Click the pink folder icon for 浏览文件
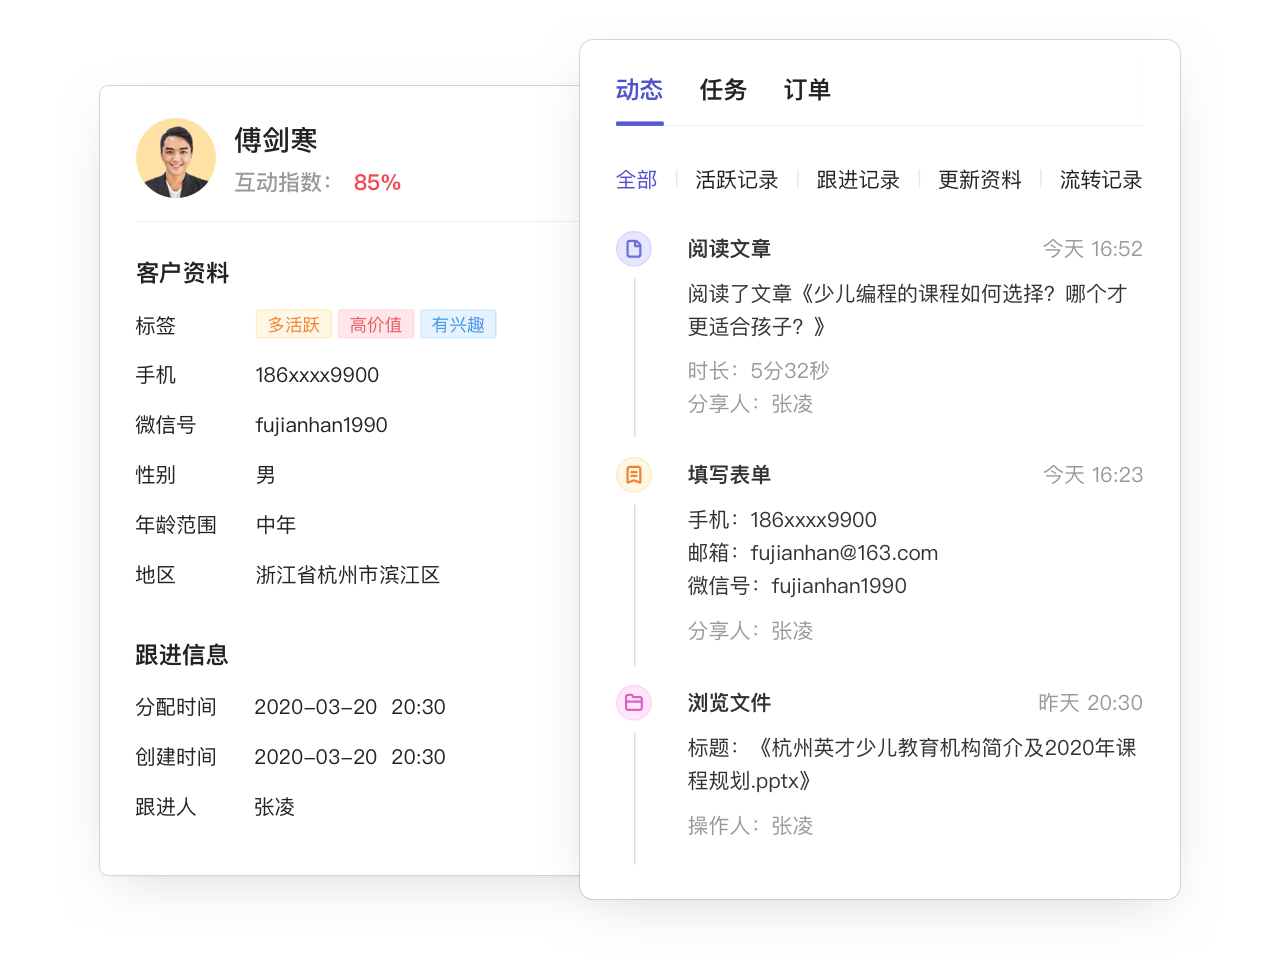 (x=633, y=703)
